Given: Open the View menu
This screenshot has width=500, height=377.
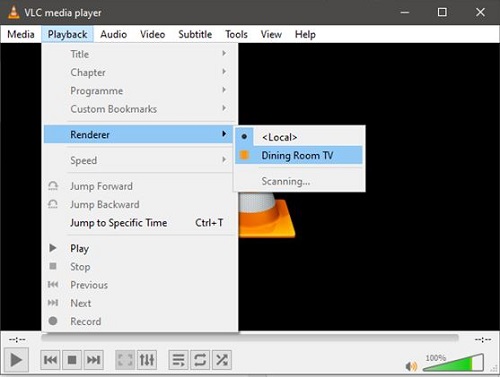Looking at the screenshot, I should (271, 34).
